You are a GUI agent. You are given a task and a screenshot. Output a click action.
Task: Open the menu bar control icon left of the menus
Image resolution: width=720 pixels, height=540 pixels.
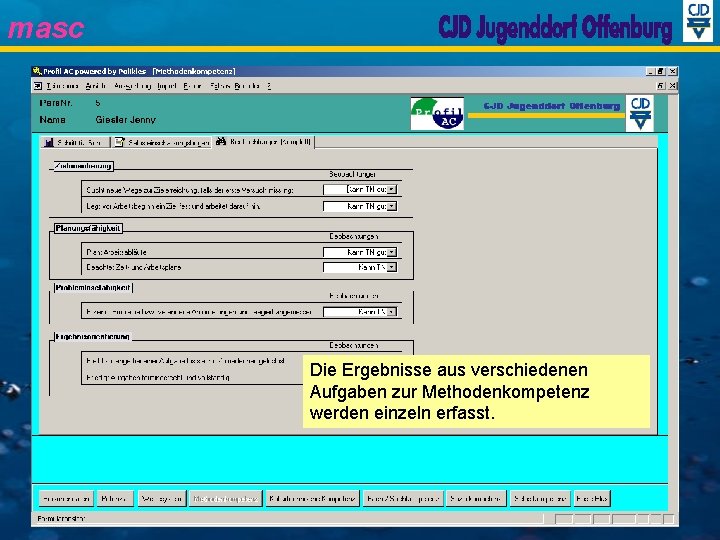38,86
